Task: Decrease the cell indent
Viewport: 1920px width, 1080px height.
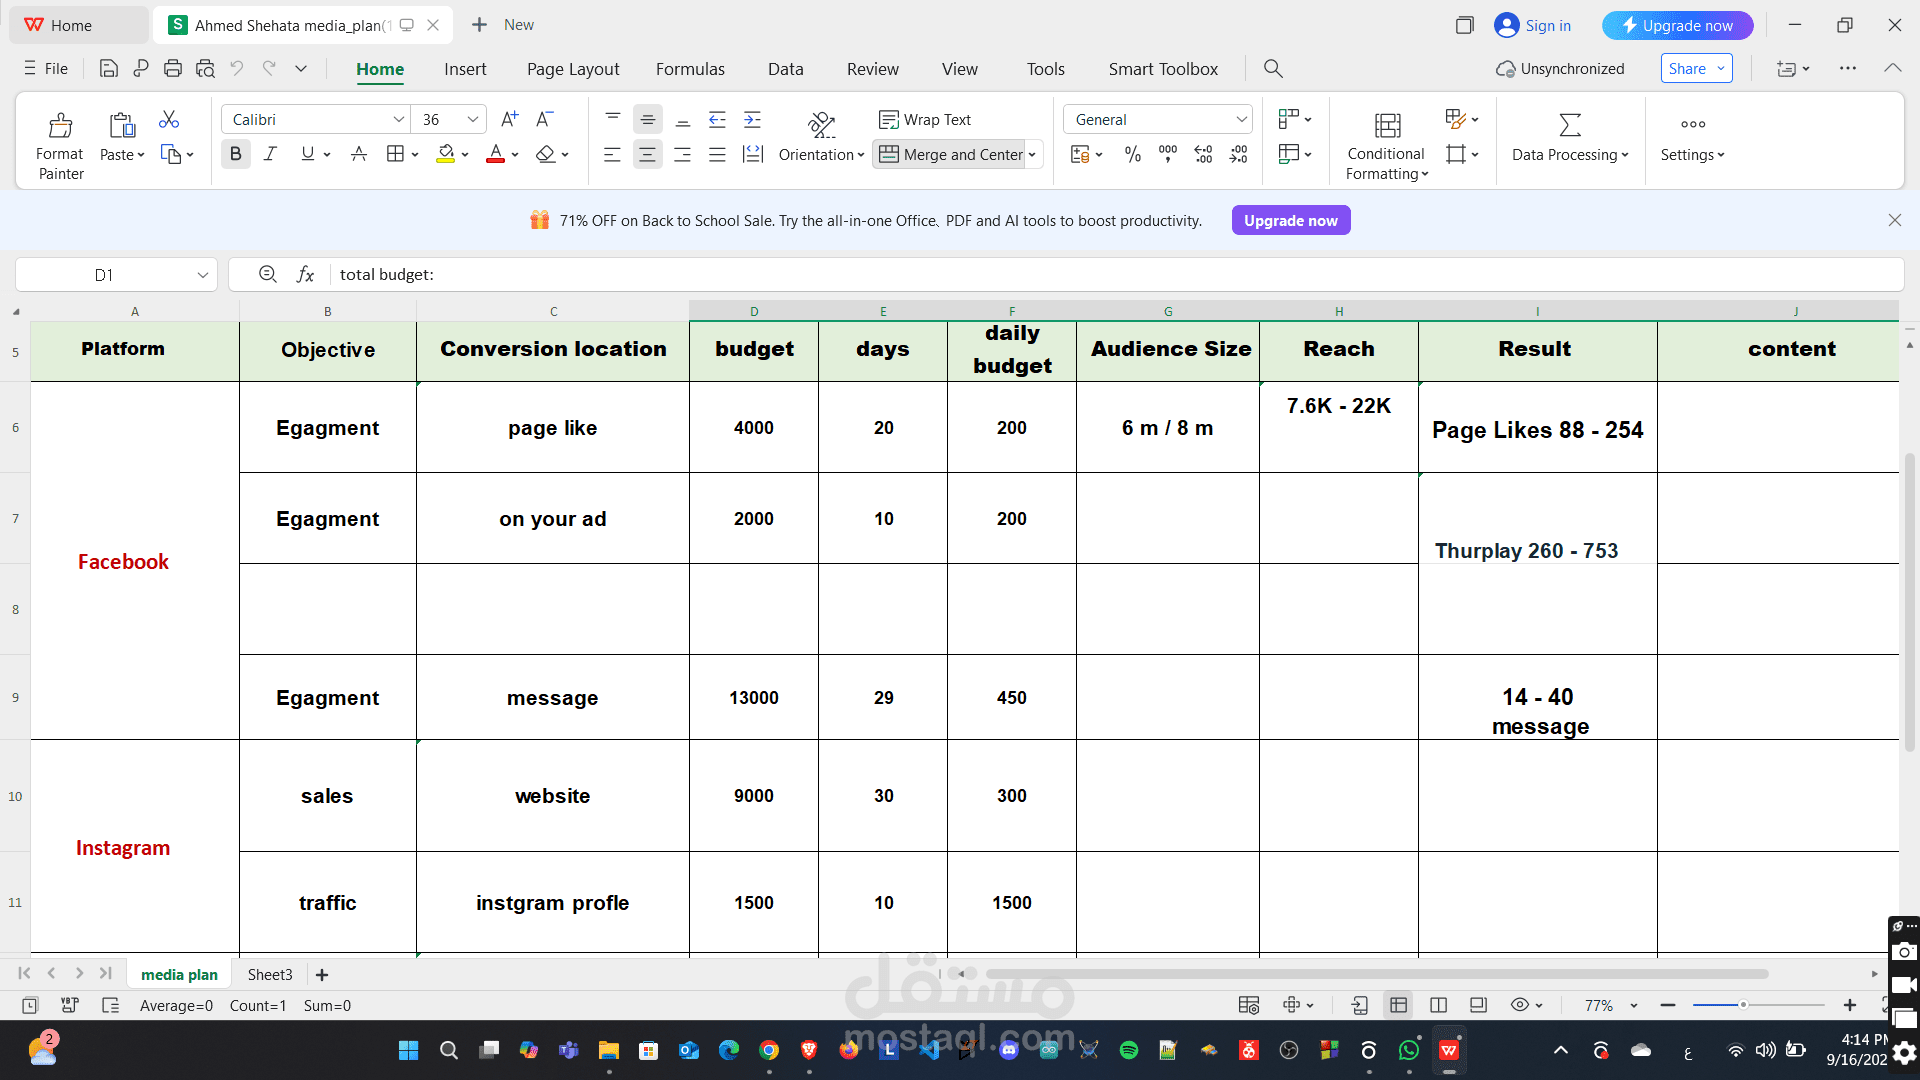Action: pyautogui.click(x=717, y=119)
